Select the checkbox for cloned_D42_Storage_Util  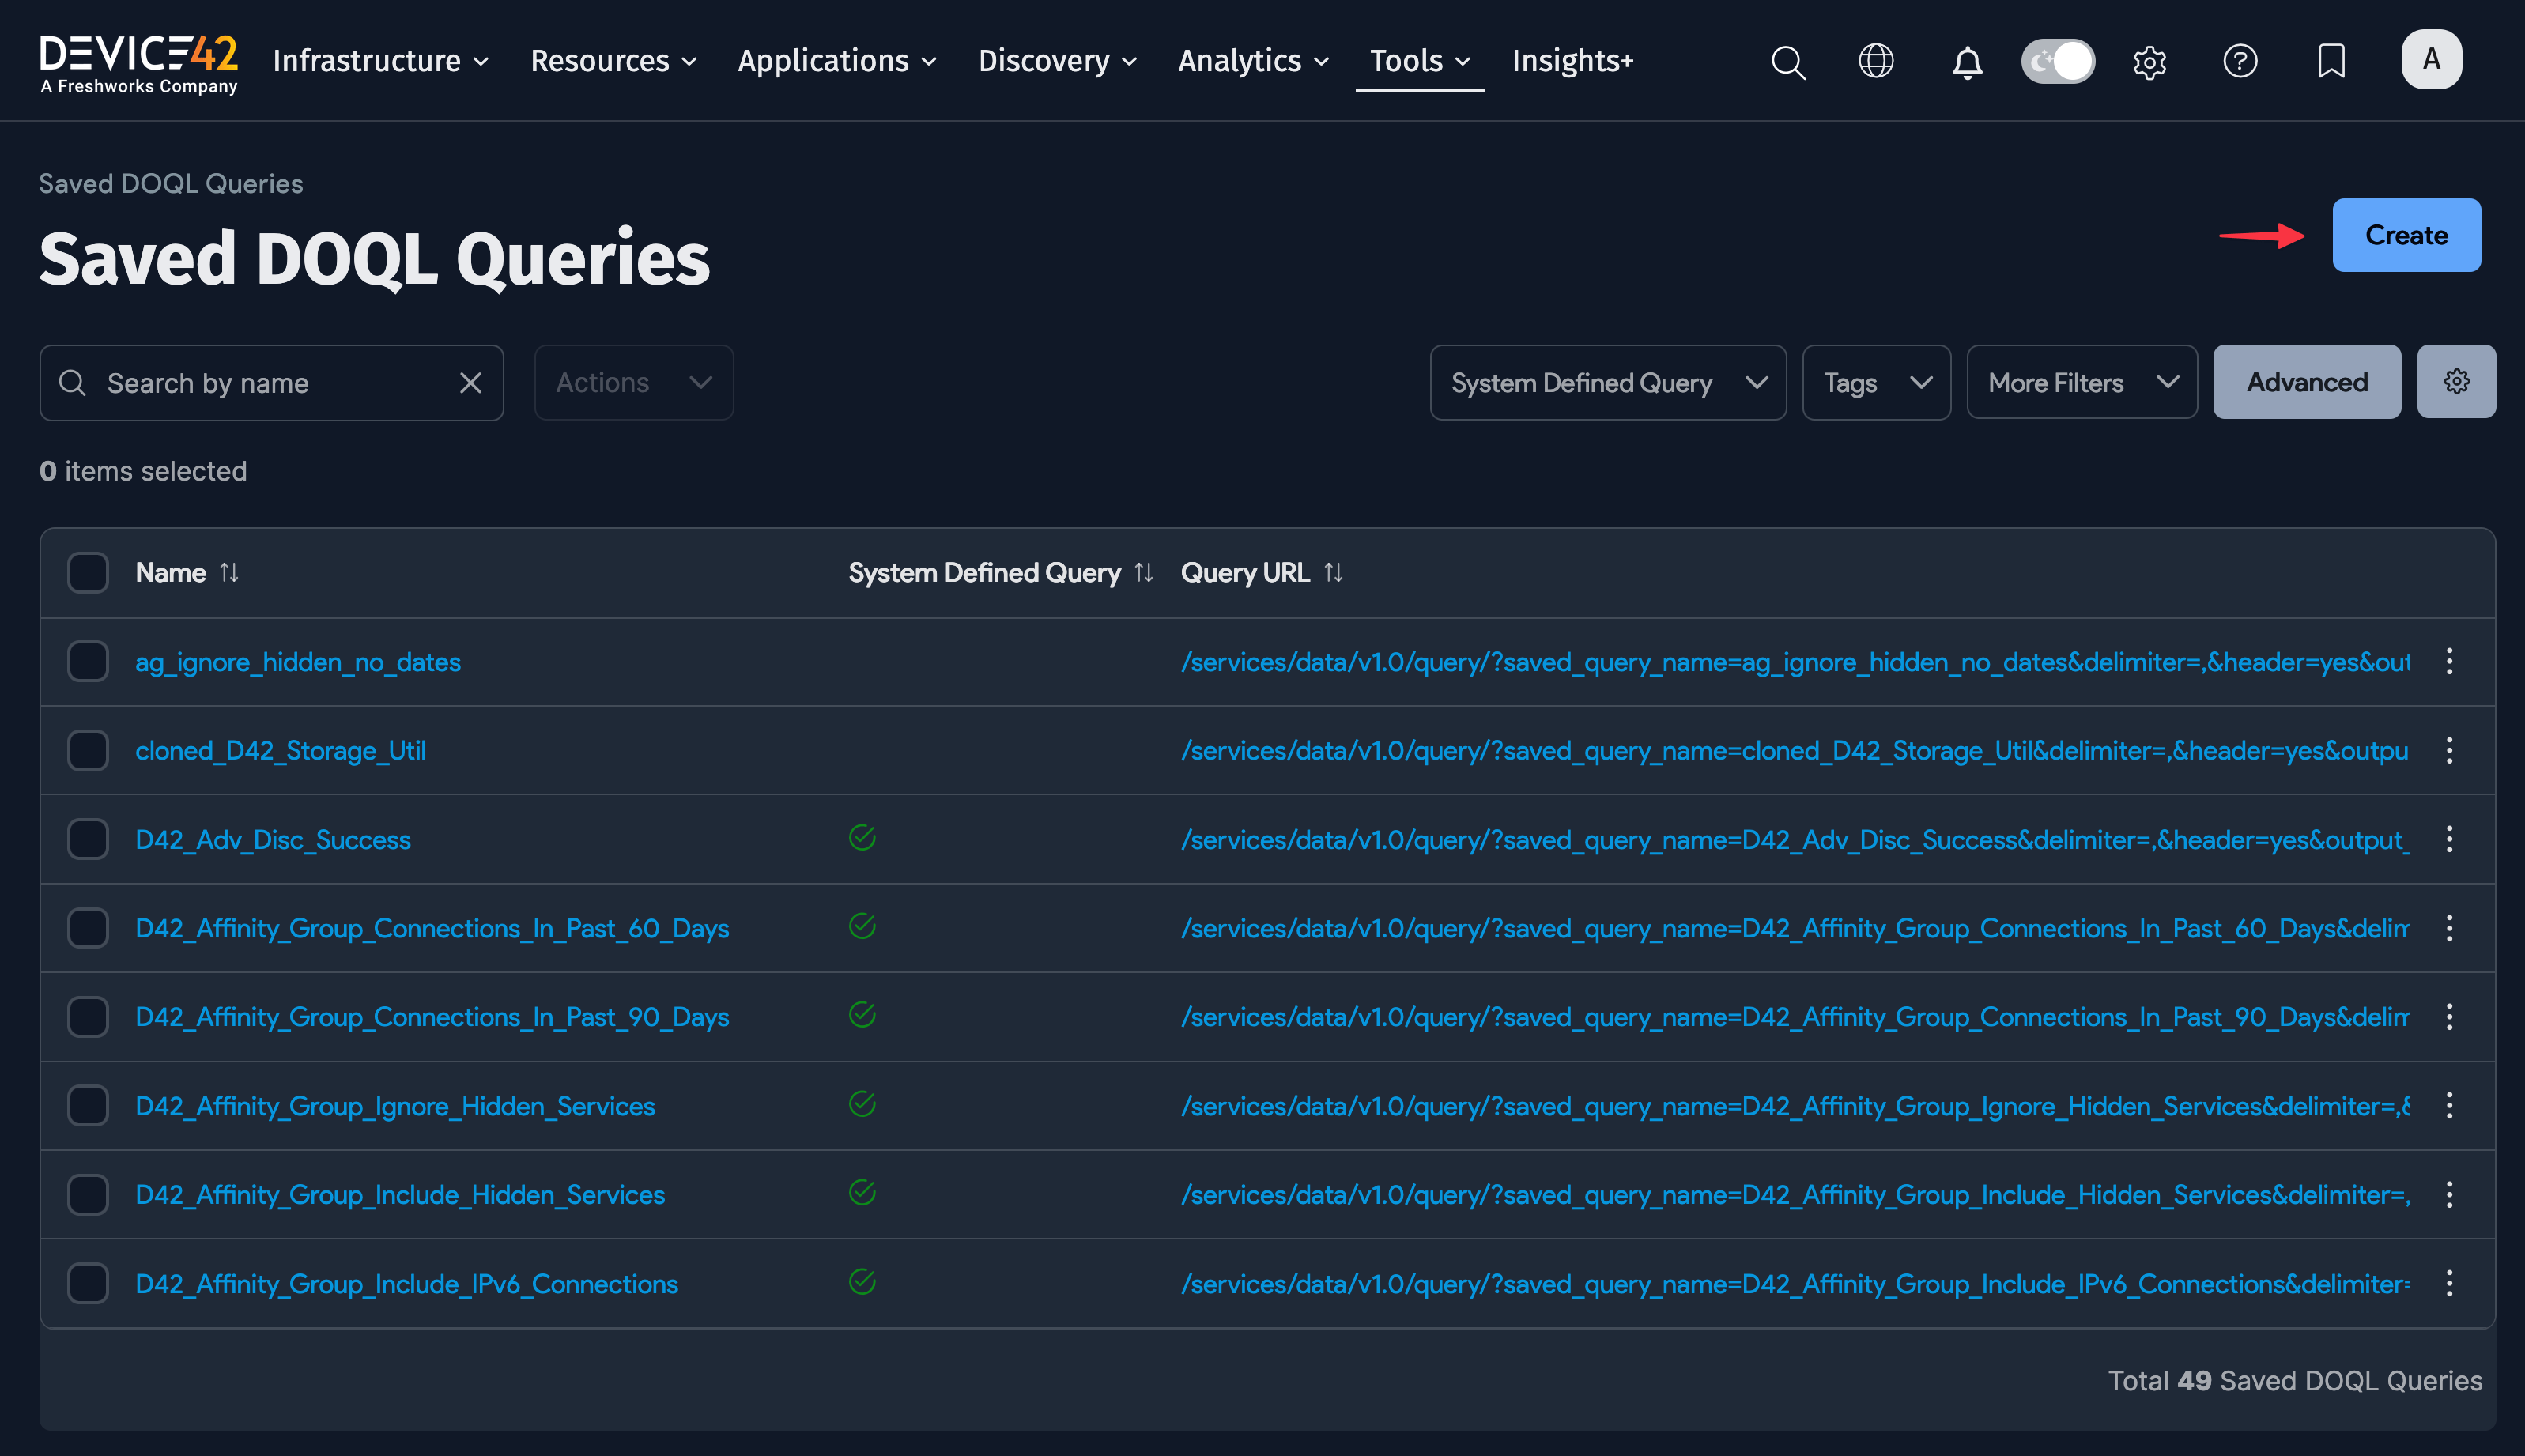[88, 750]
